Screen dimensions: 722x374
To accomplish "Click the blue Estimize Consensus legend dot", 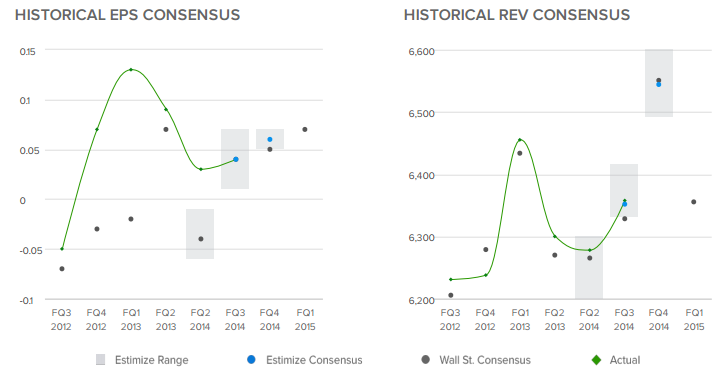I will coord(251,359).
